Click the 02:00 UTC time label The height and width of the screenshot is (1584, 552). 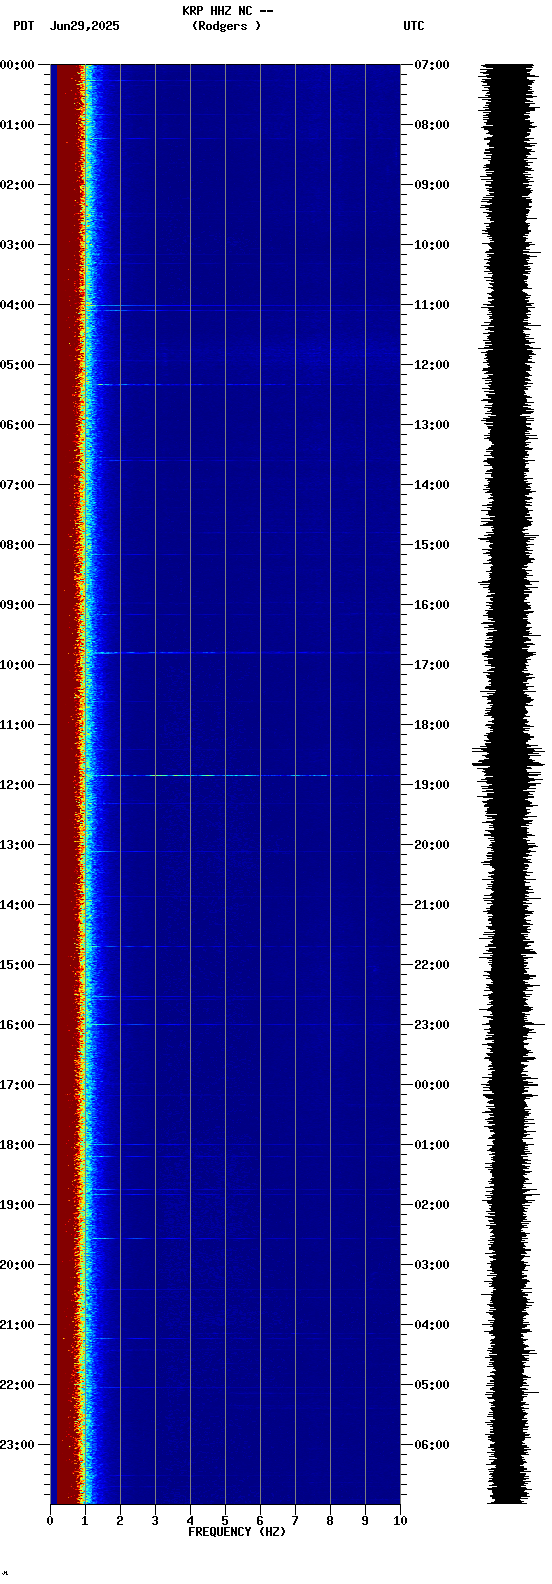pyautogui.click(x=432, y=1205)
